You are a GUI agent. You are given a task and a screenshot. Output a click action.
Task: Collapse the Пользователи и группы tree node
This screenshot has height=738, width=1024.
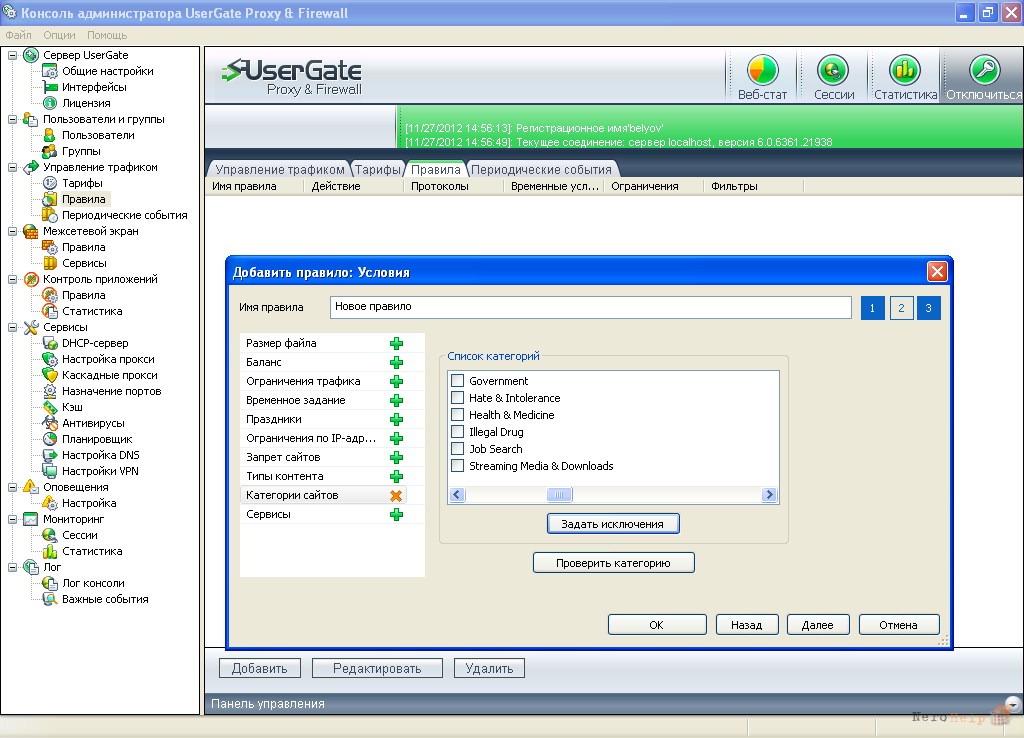(x=12, y=120)
